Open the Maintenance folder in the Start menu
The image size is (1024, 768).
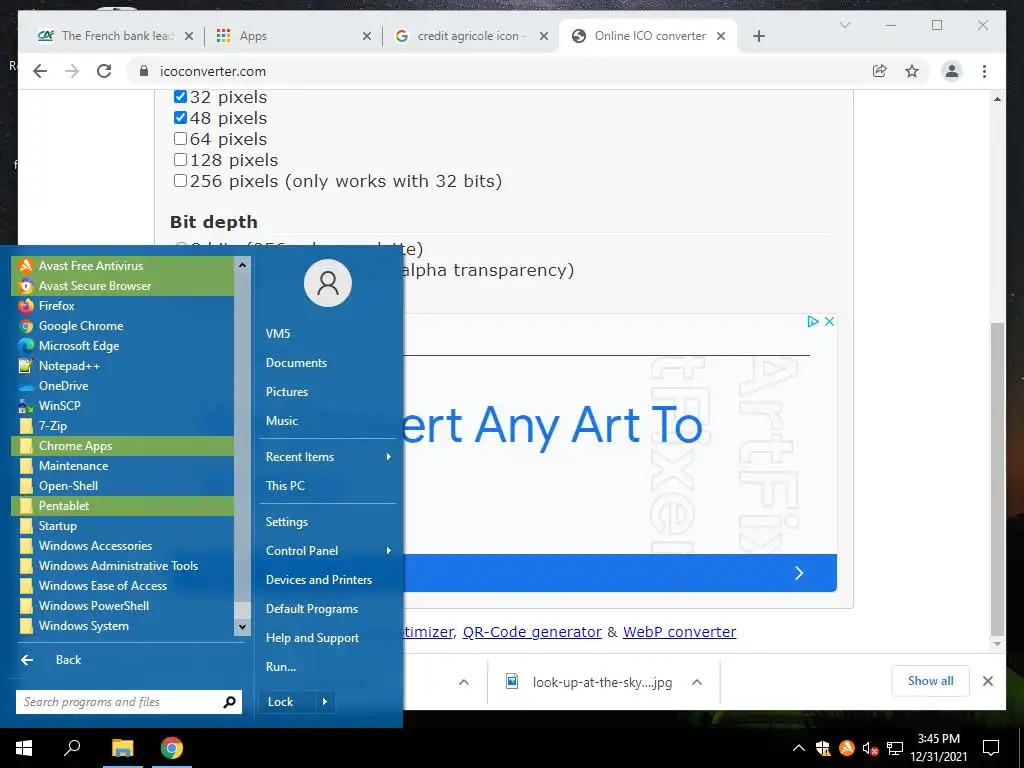pyautogui.click(x=122, y=466)
